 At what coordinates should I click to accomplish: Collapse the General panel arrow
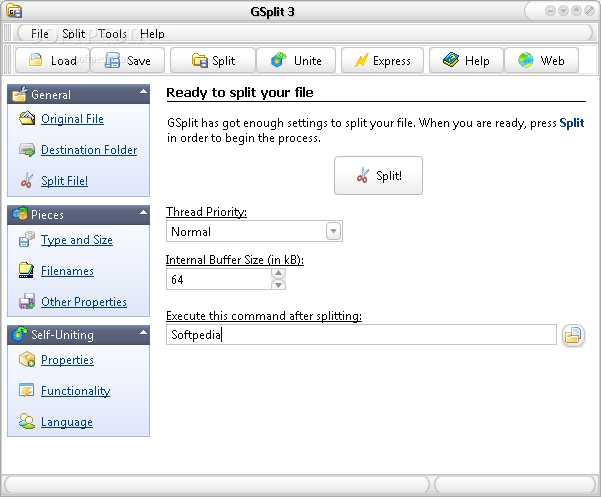[x=143, y=92]
